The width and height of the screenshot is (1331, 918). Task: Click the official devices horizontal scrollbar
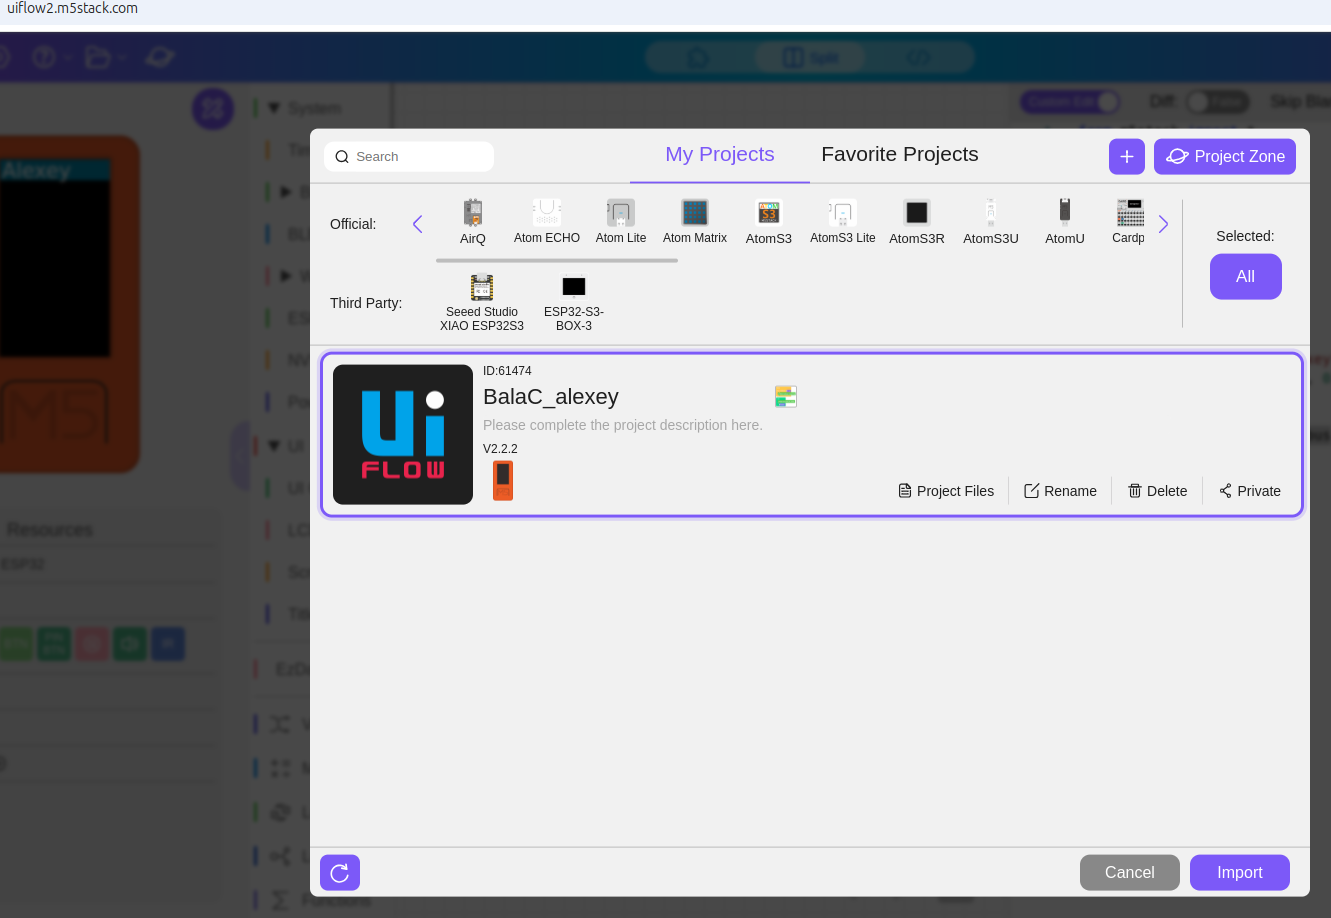(557, 261)
